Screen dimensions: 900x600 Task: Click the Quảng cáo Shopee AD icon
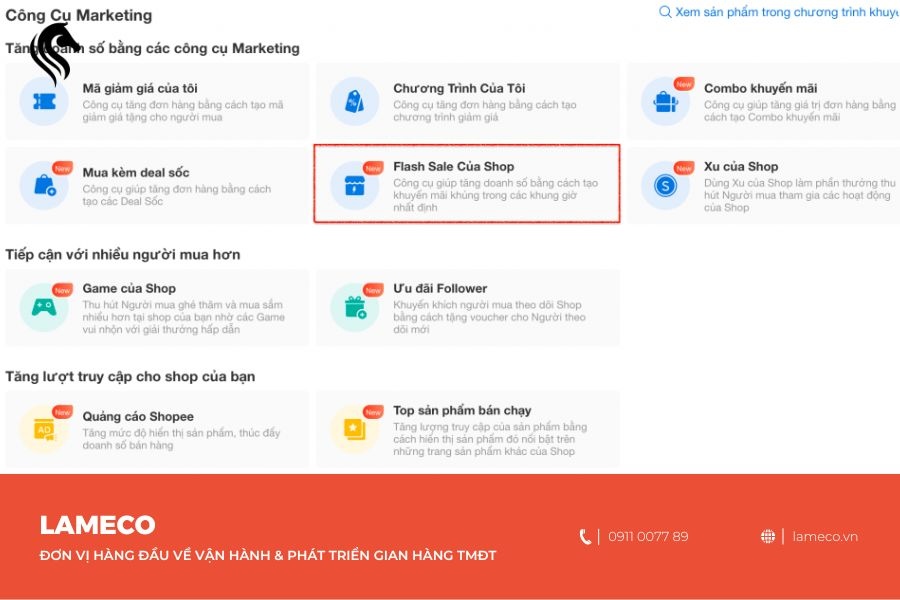point(44,429)
